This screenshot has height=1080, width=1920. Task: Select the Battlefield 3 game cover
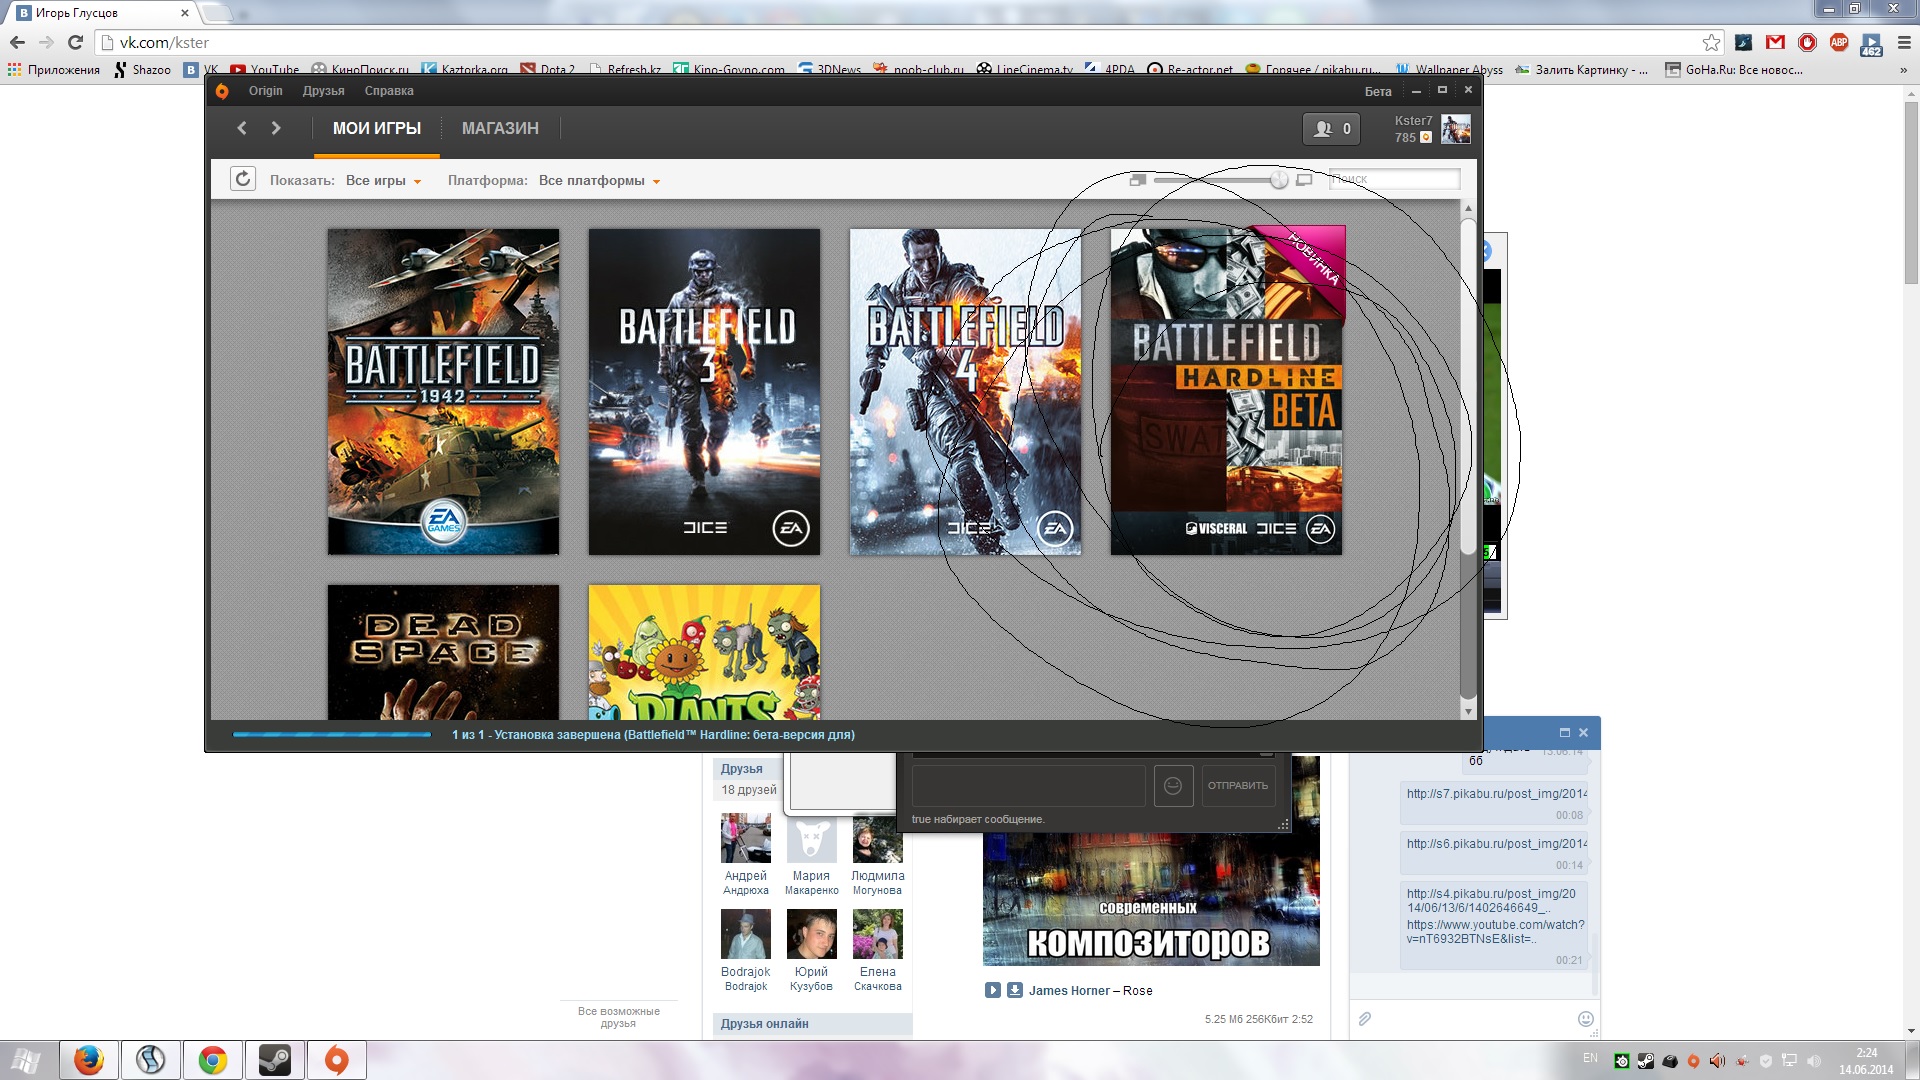tap(704, 392)
